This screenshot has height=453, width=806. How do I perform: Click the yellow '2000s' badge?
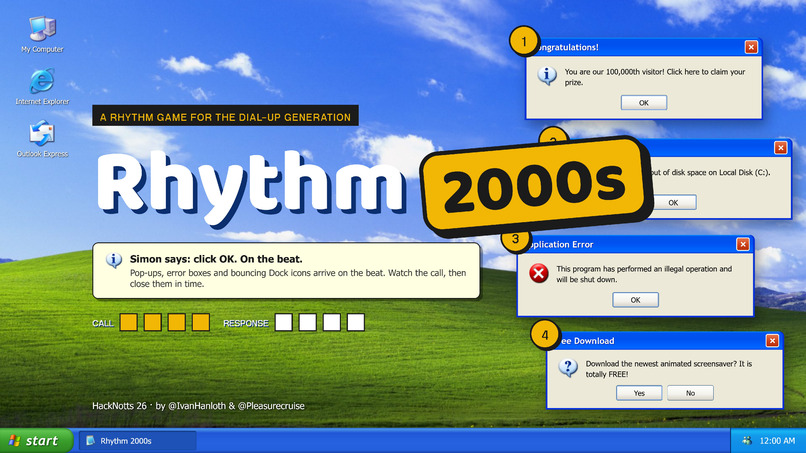point(535,187)
